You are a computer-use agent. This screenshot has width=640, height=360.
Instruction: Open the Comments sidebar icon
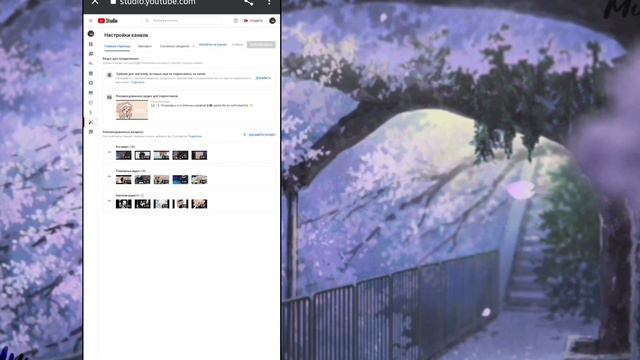tap(91, 73)
